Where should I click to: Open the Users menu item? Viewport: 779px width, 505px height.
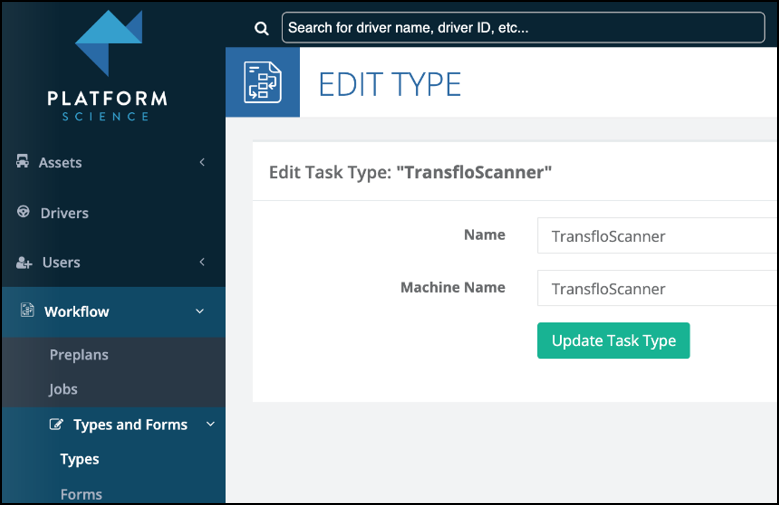click(61, 262)
